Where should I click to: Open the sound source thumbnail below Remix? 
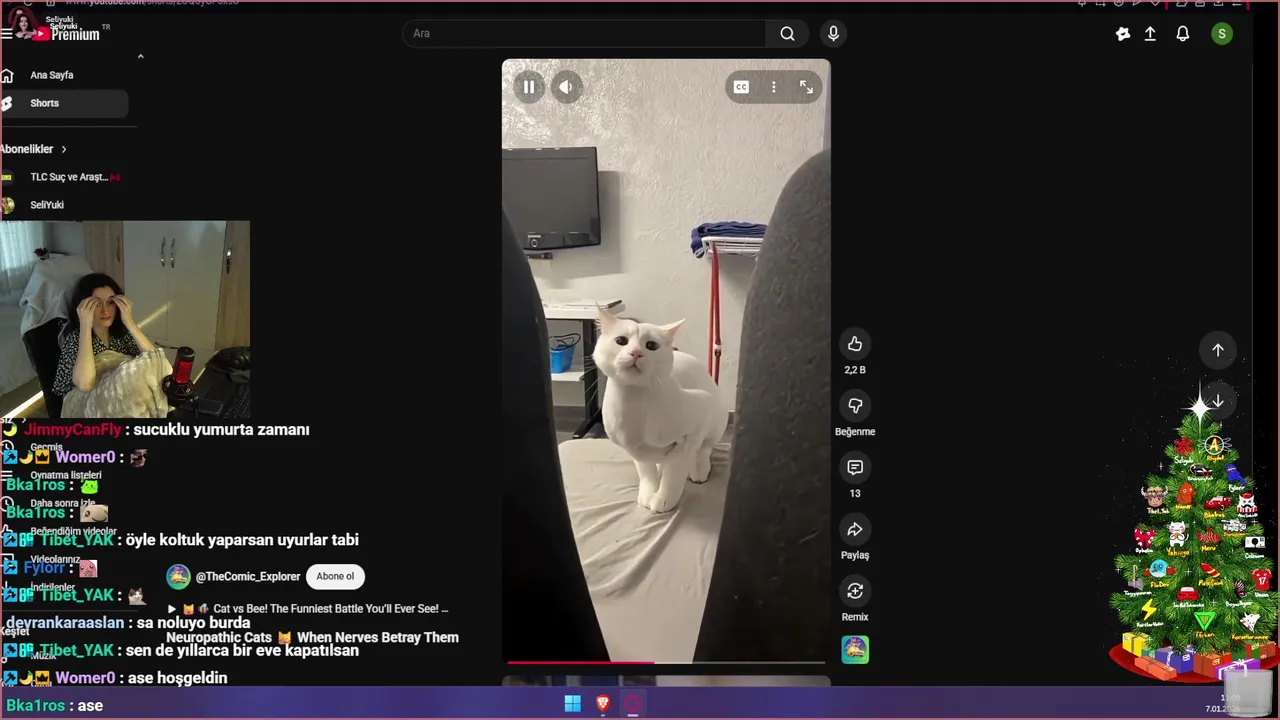point(855,650)
